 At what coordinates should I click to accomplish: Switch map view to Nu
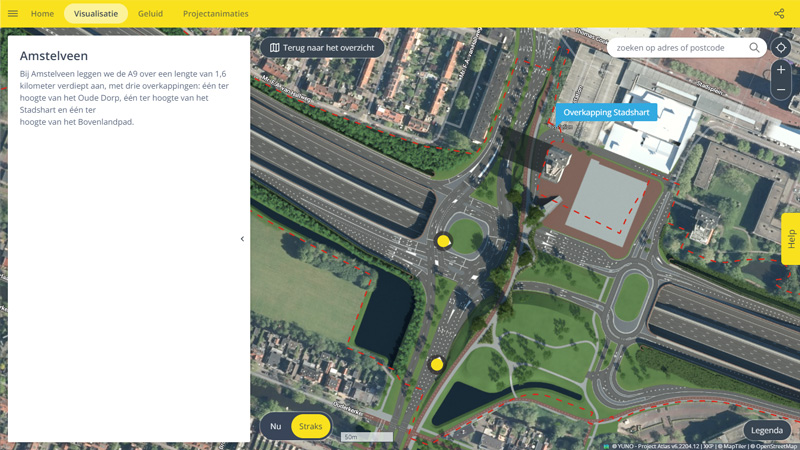coord(276,426)
